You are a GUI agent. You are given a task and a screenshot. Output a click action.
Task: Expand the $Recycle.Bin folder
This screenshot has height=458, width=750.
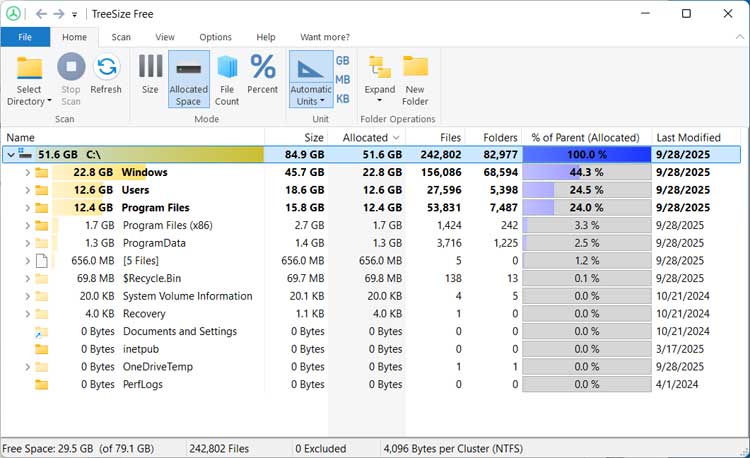[27, 279]
